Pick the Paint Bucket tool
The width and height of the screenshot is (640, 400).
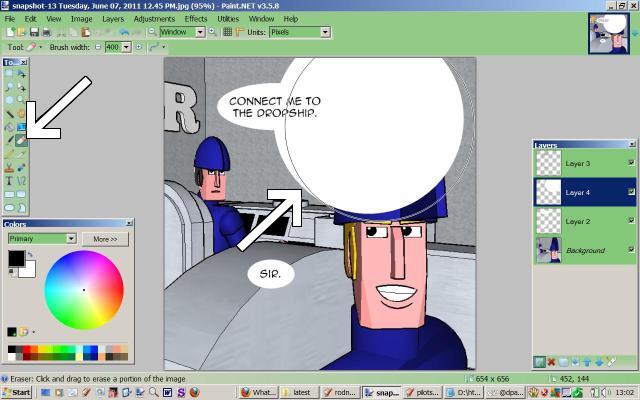9,128
